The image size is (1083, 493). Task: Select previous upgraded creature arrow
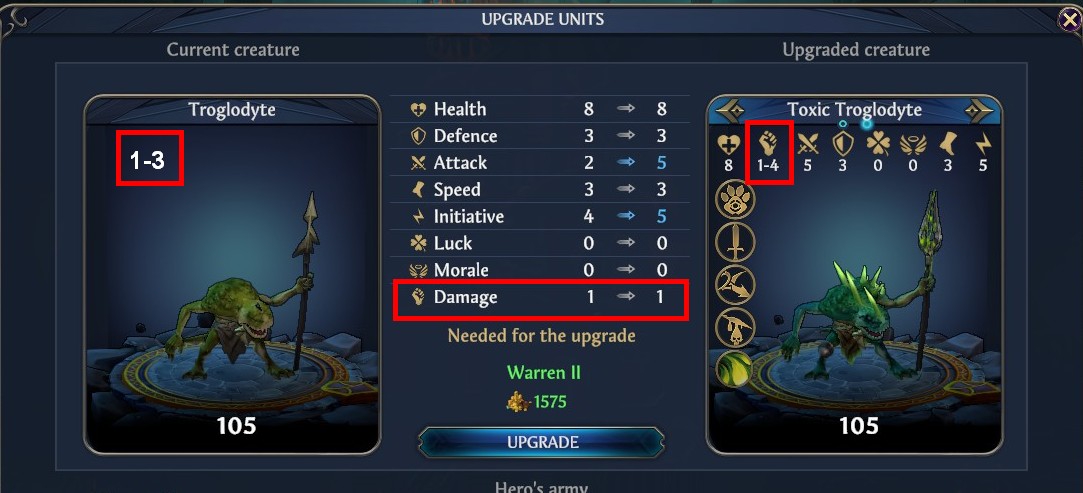click(729, 110)
